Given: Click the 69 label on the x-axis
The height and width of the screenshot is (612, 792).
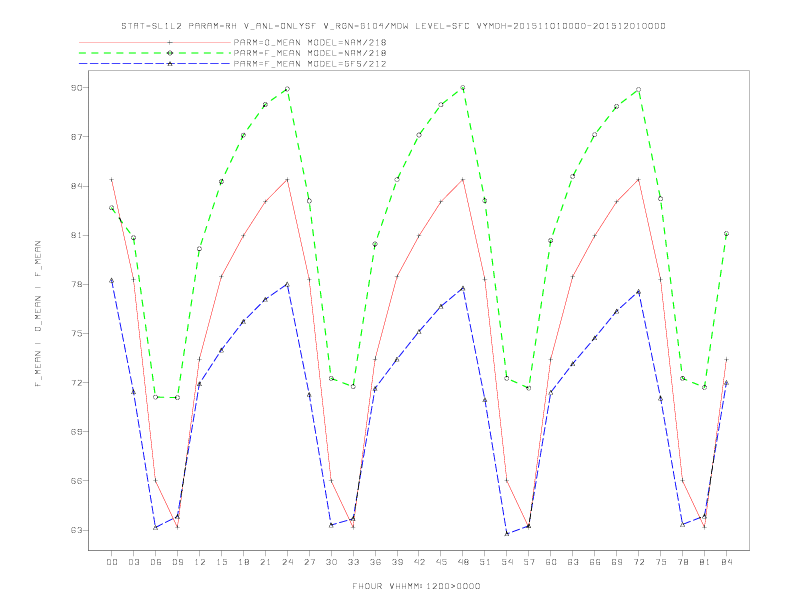Looking at the screenshot, I should (617, 562).
